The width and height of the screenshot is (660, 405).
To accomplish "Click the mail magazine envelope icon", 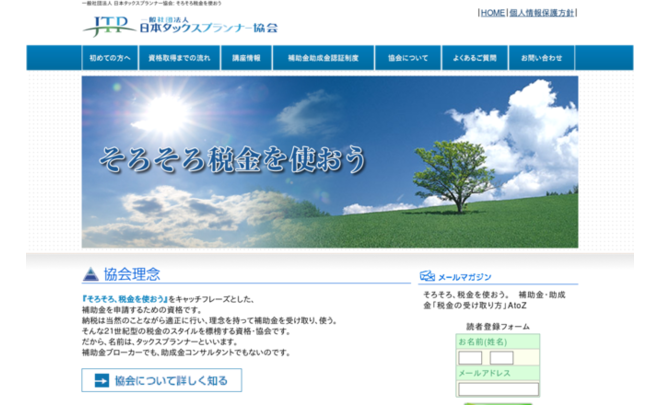I will tap(427, 276).
